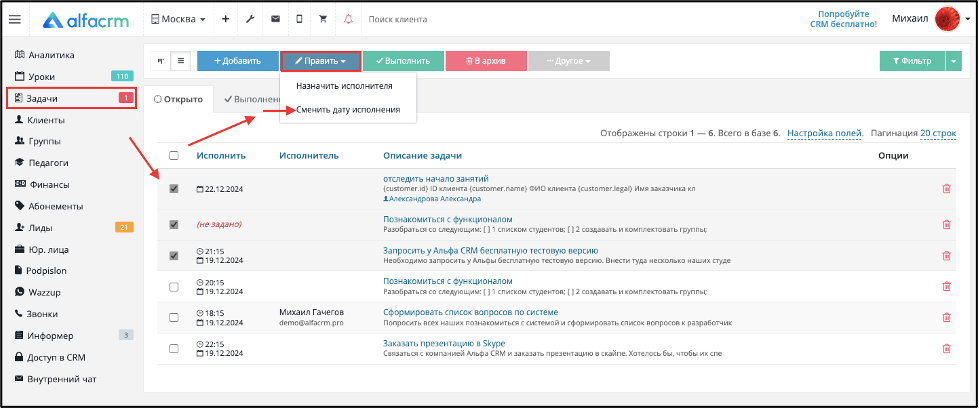Image resolution: width=979 pixels, height=408 pixels.
Task: Delete the 'отследить начало занятий' task via trash icon
Action: pos(947,188)
